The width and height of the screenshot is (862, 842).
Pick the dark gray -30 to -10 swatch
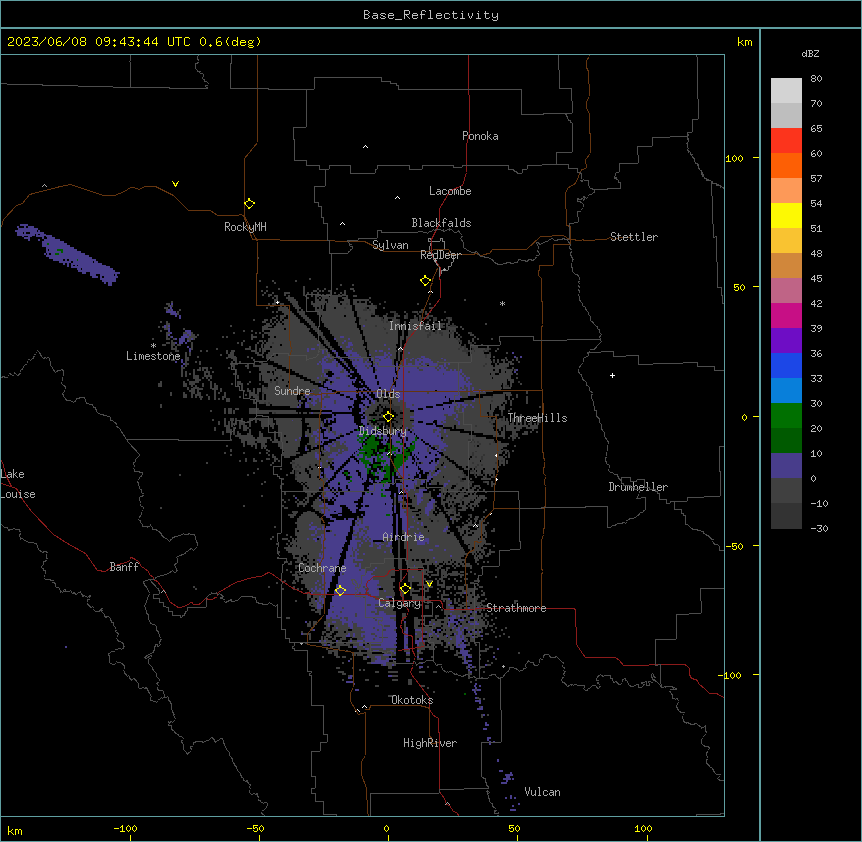(786, 516)
